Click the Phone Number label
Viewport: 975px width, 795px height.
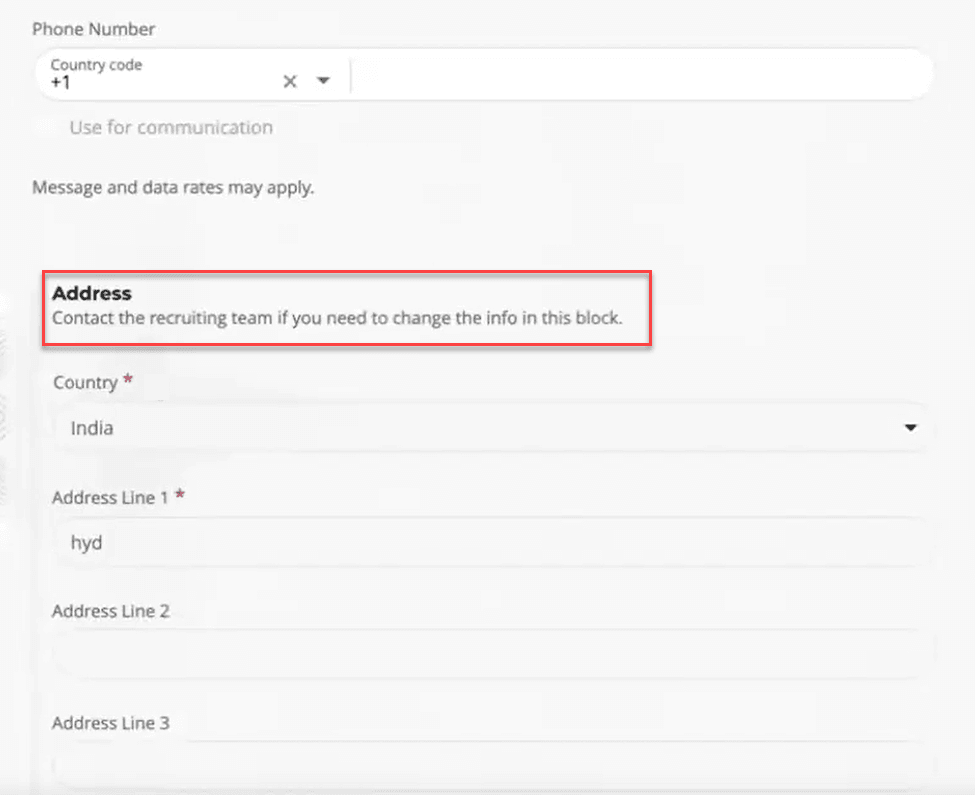[x=94, y=29]
